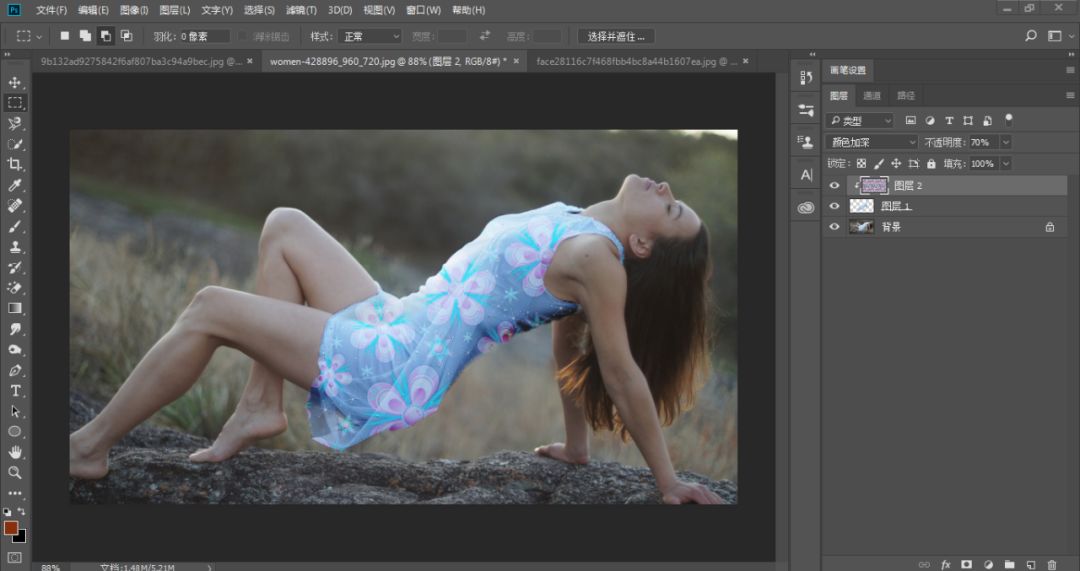The image size is (1080, 571).
Task: Choose the Clone Stamp tool
Action: (x=15, y=247)
